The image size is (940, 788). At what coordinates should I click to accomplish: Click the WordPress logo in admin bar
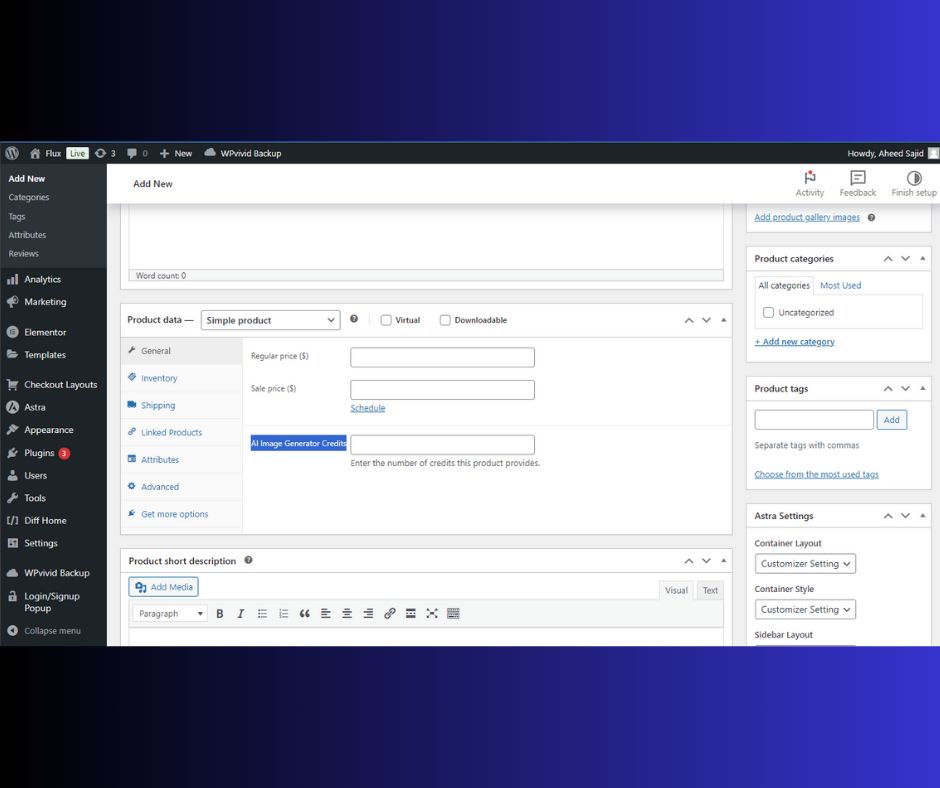[x=12, y=153]
